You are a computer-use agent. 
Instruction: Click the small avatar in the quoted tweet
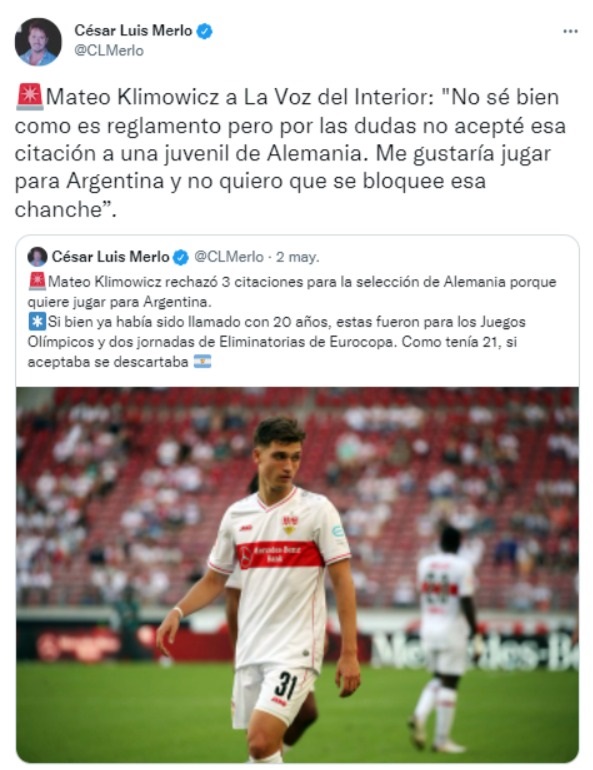(37, 257)
